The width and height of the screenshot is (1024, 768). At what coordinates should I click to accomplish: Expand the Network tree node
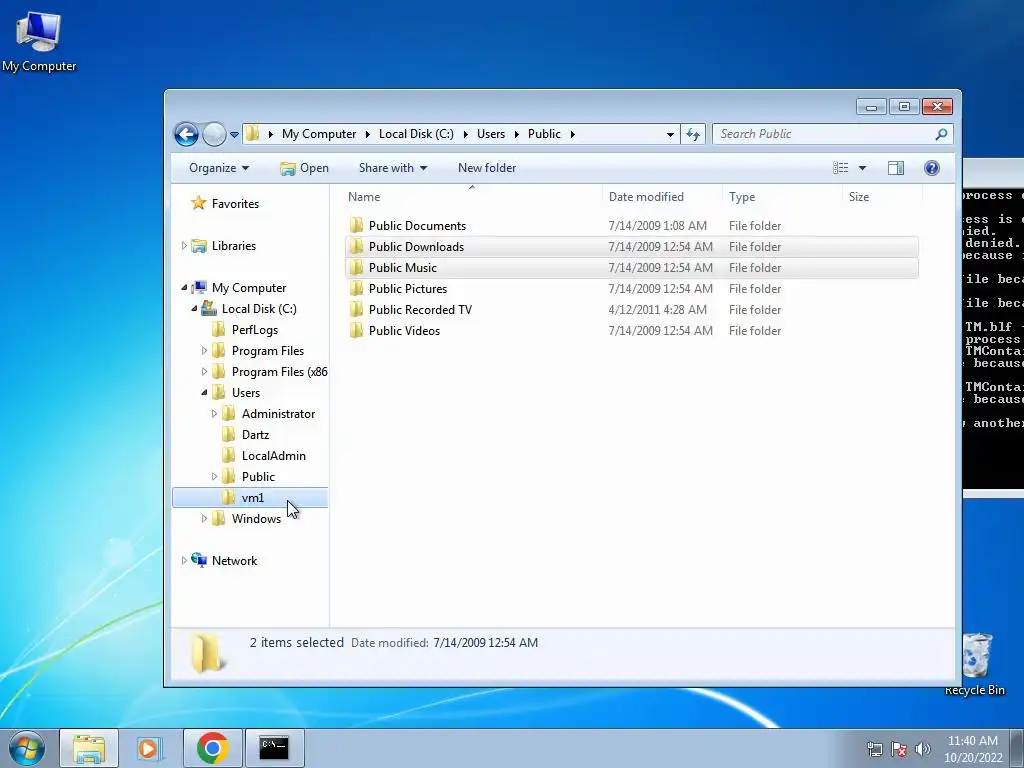(x=184, y=560)
